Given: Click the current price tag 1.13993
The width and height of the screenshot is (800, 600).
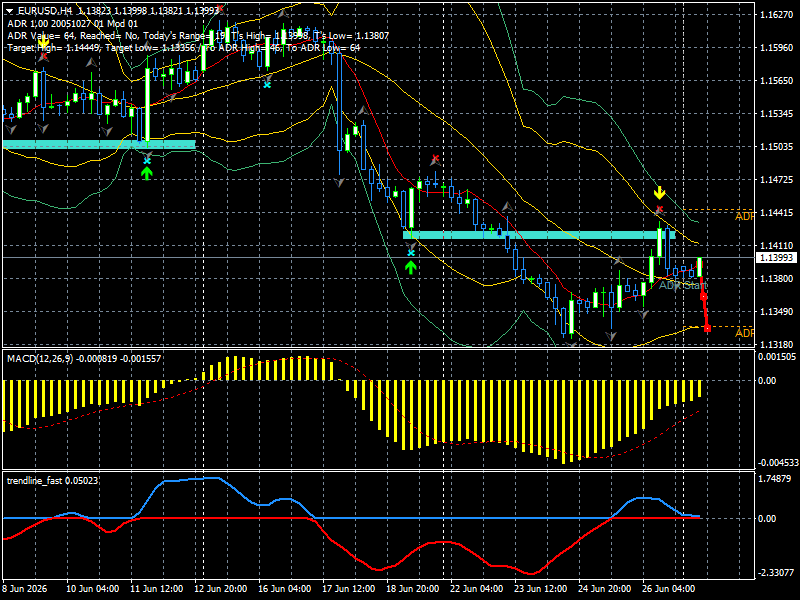Looking at the screenshot, I should [x=777, y=258].
